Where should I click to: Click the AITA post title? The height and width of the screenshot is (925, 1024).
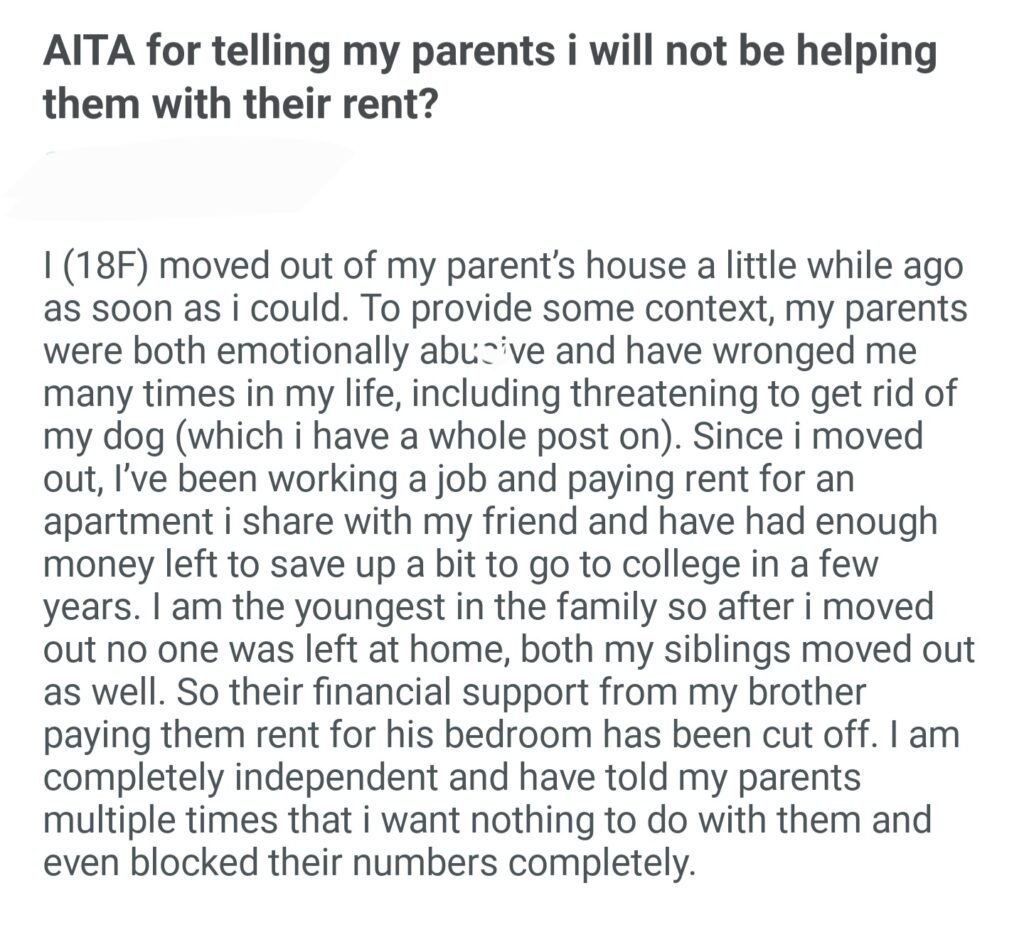pyautogui.click(x=490, y=76)
